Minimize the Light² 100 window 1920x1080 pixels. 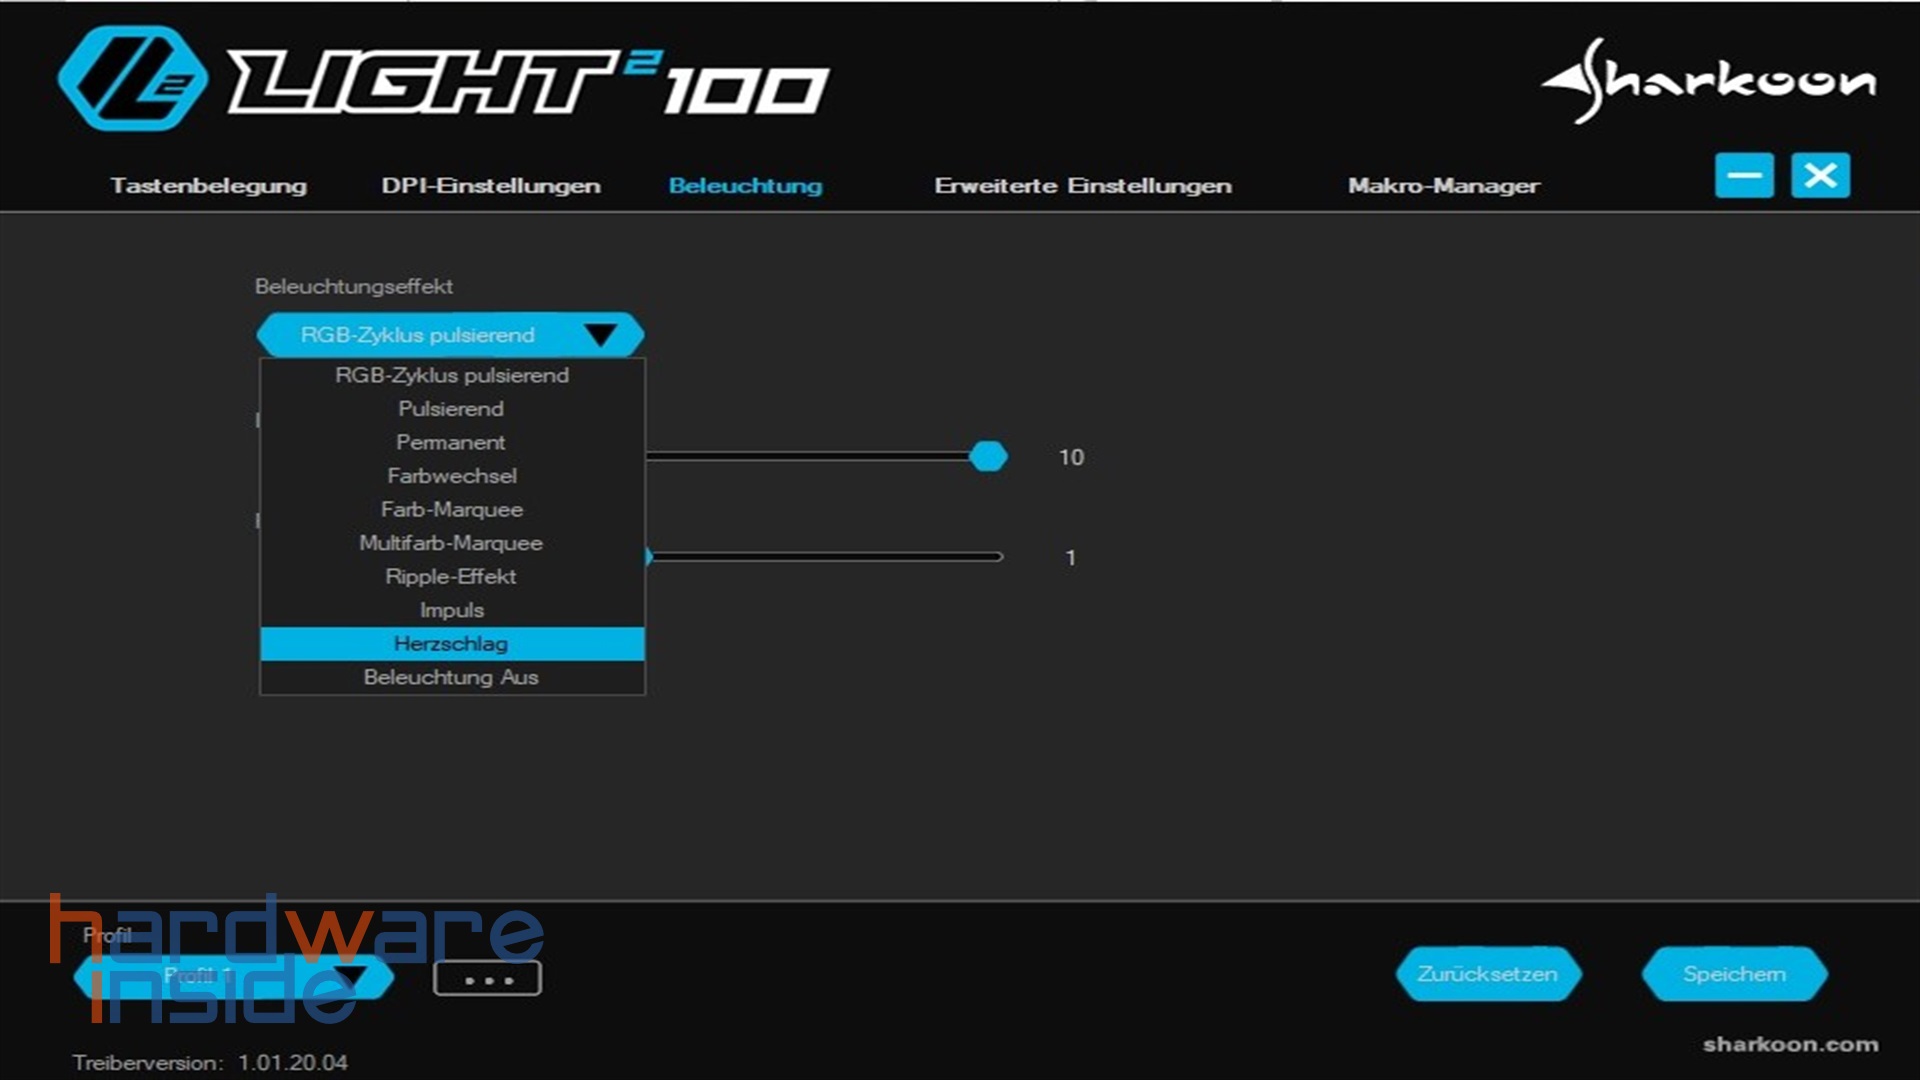(1744, 176)
